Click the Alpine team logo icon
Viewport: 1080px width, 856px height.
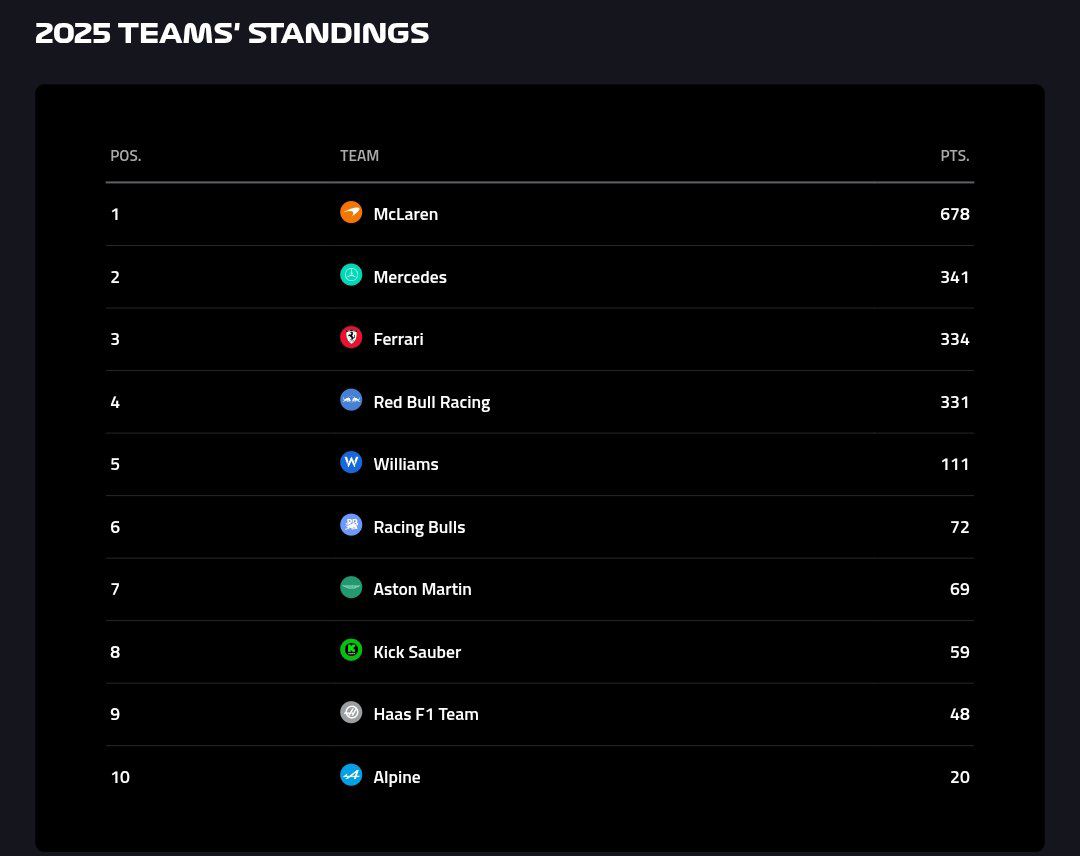click(351, 776)
